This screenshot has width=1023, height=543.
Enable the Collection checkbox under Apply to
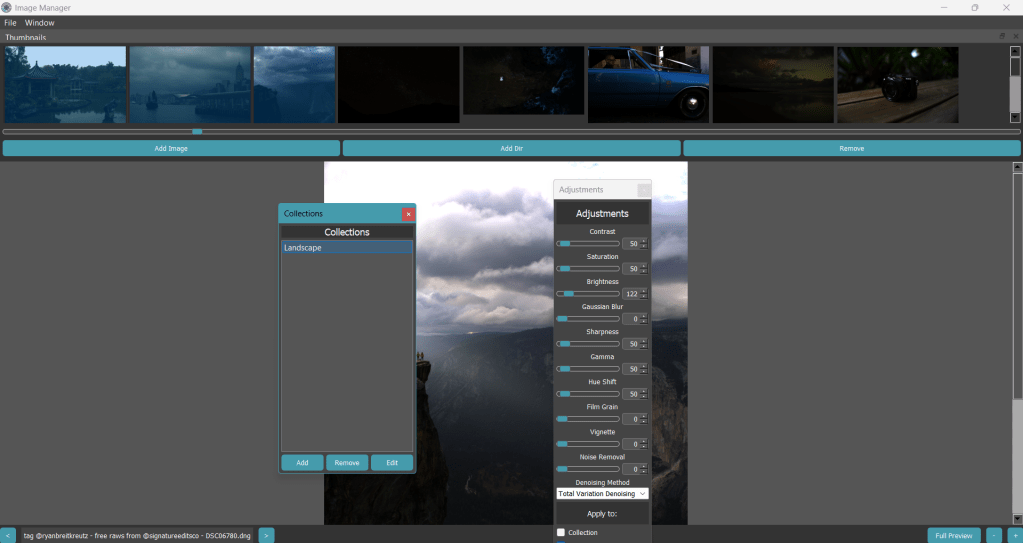561,532
